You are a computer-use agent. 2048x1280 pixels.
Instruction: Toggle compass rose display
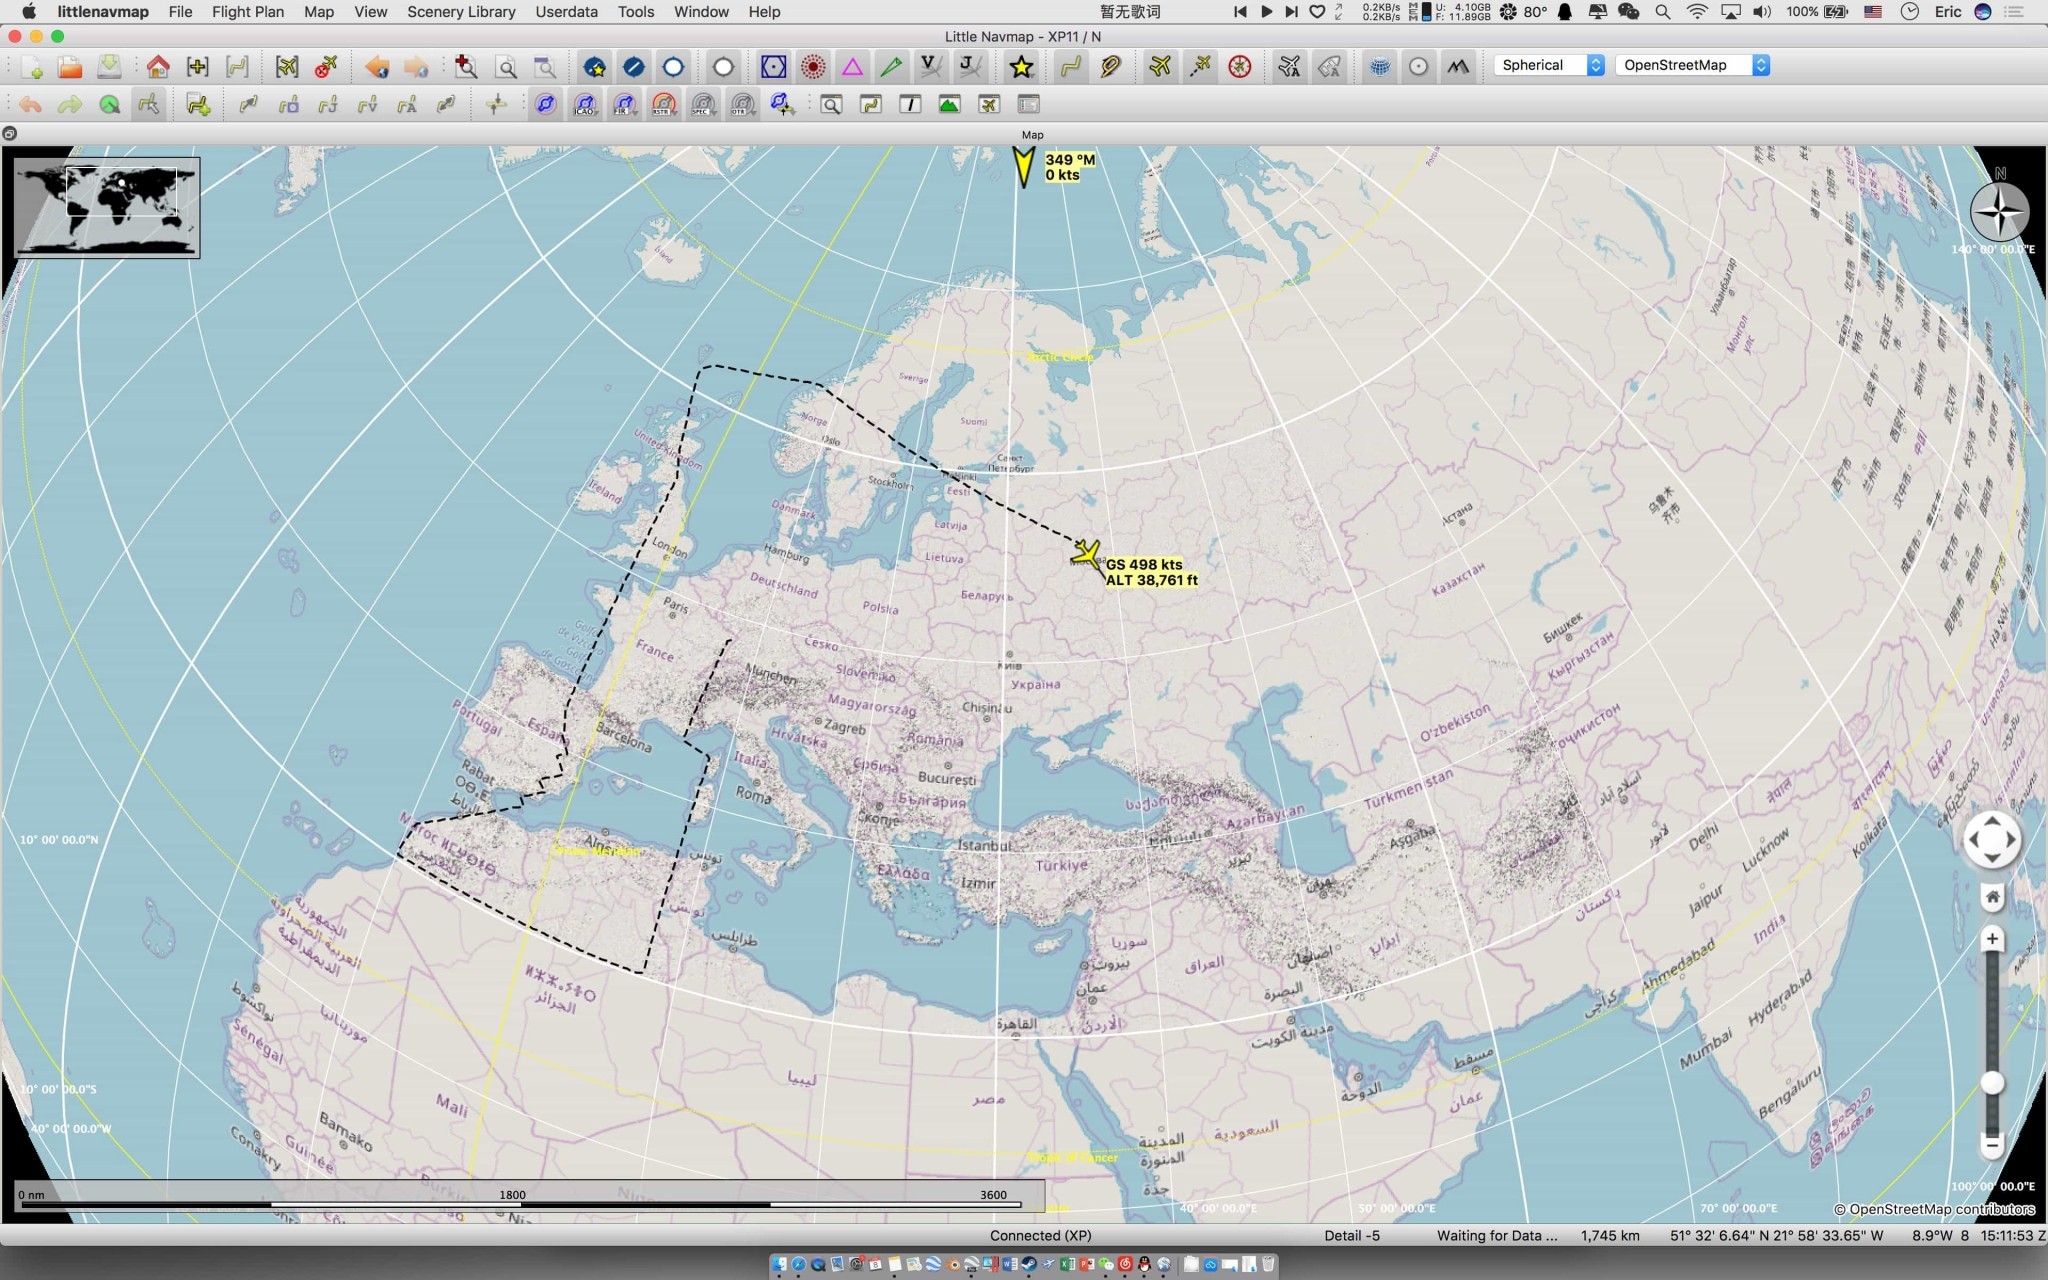(1240, 67)
